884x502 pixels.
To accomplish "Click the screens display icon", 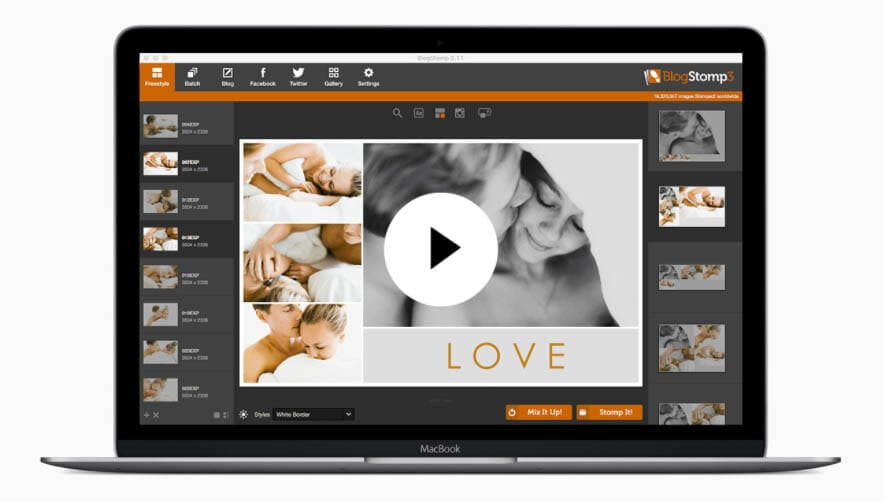I will click(x=485, y=113).
